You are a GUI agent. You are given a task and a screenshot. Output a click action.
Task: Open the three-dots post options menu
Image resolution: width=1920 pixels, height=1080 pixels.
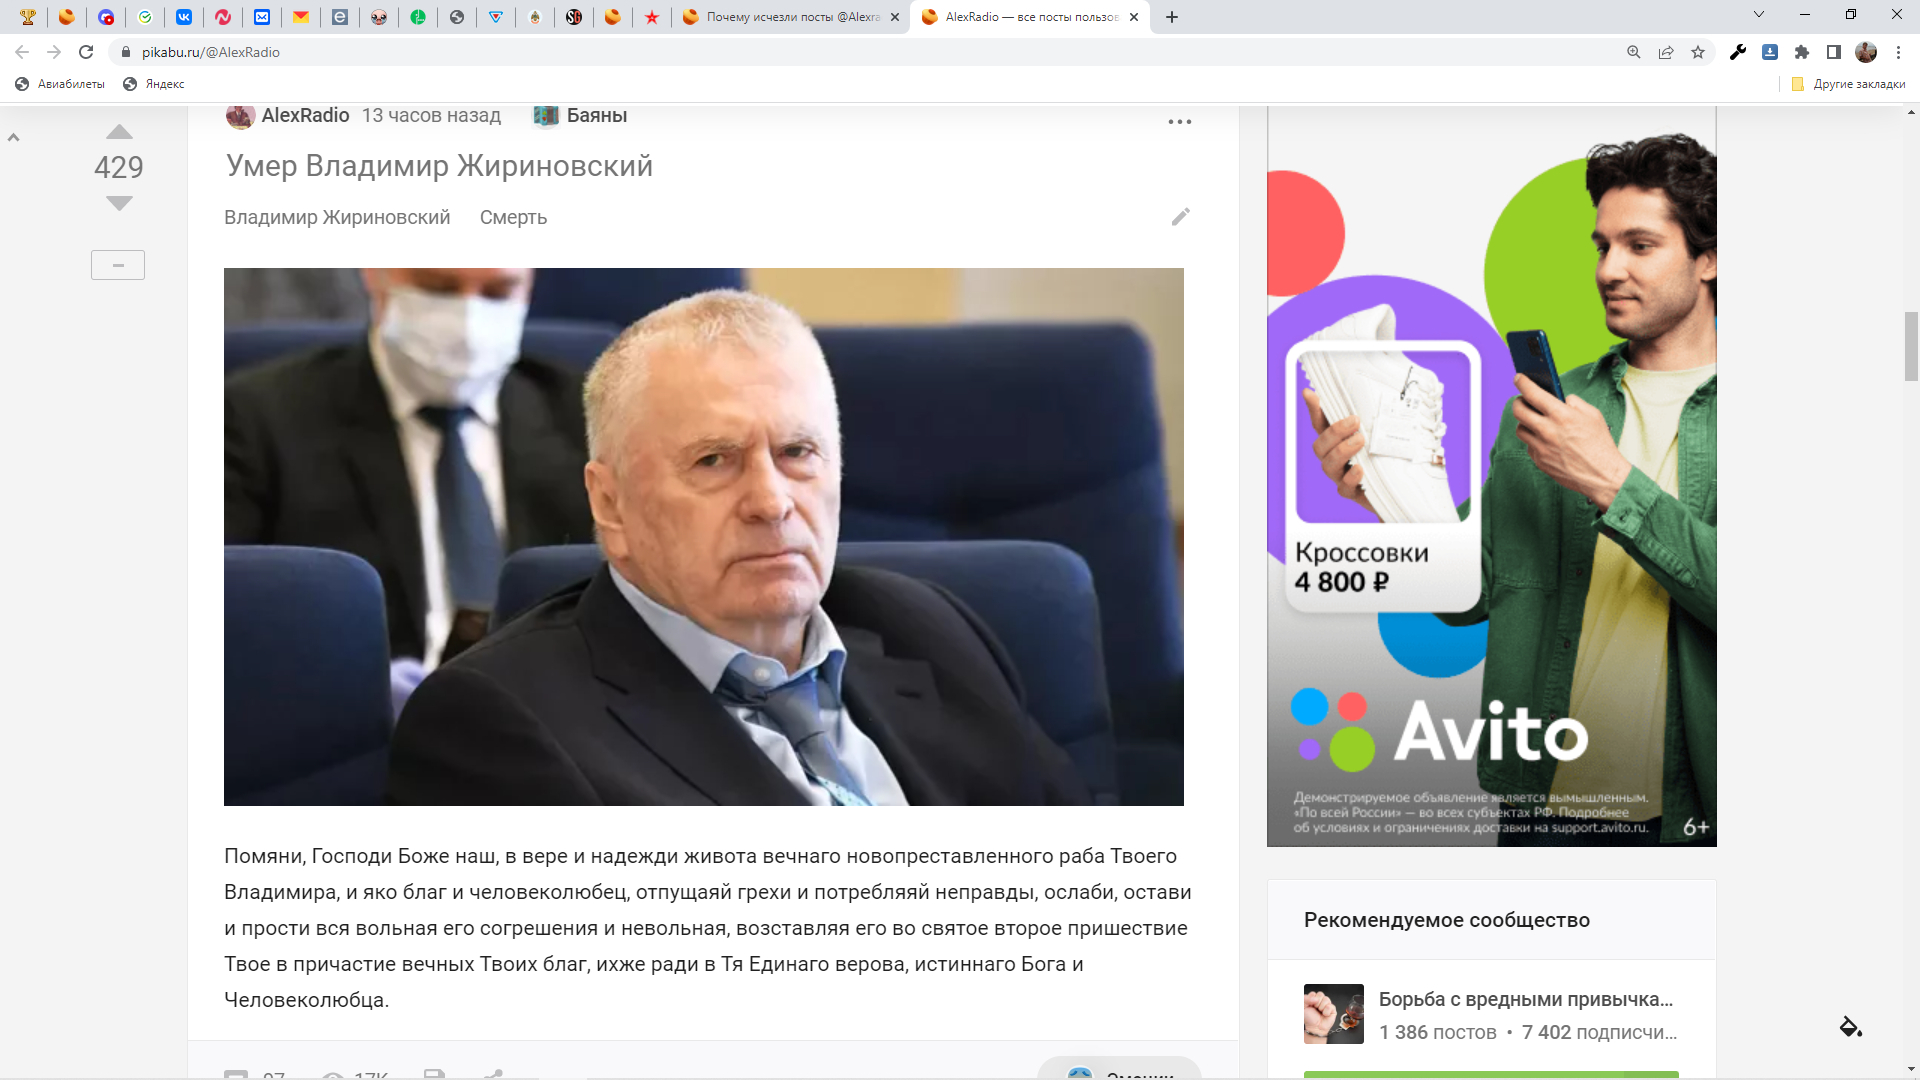1180,122
